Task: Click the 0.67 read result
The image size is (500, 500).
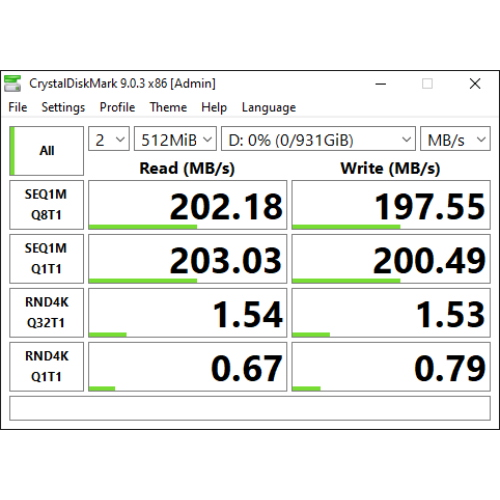Action: click(187, 367)
